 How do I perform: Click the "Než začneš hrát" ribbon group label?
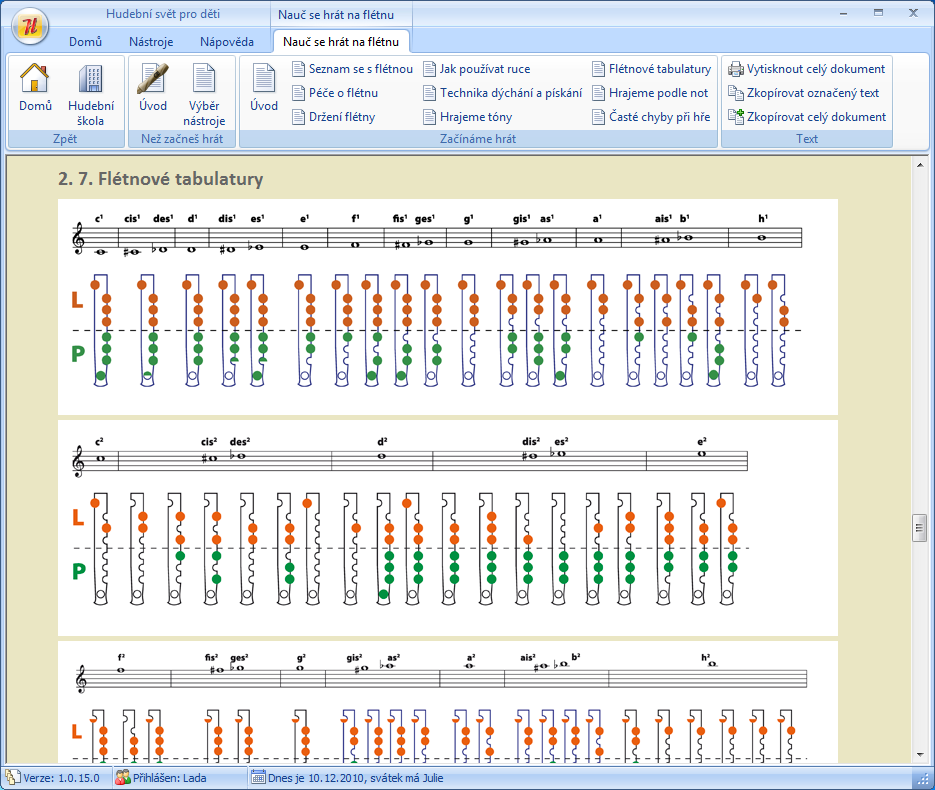pos(182,139)
